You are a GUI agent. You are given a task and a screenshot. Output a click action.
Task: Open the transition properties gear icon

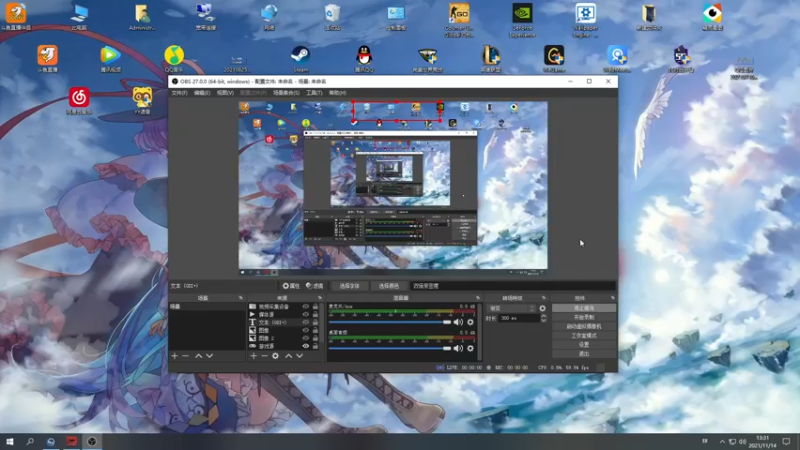(x=543, y=308)
